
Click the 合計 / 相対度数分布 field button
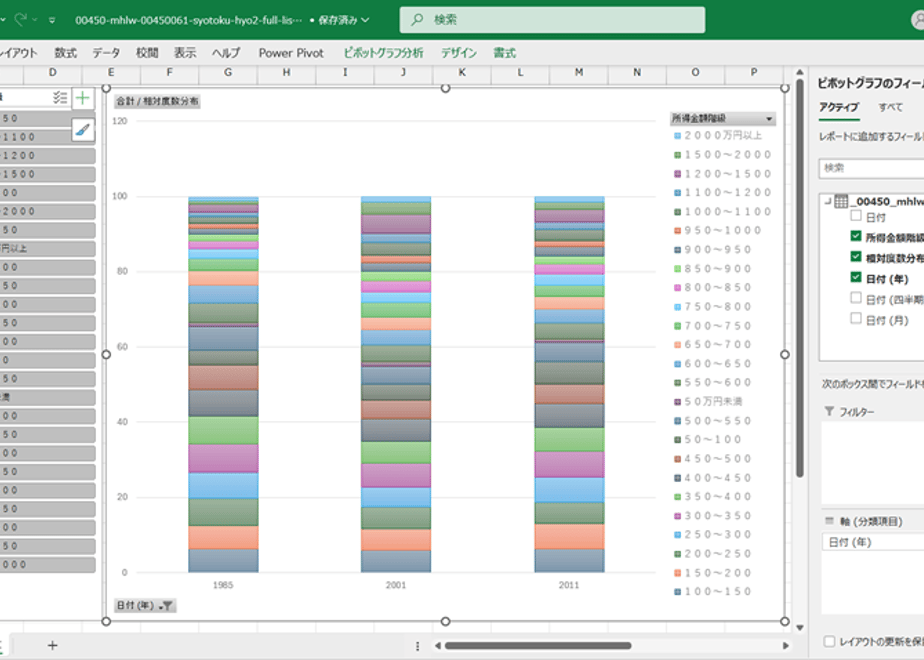(157, 101)
